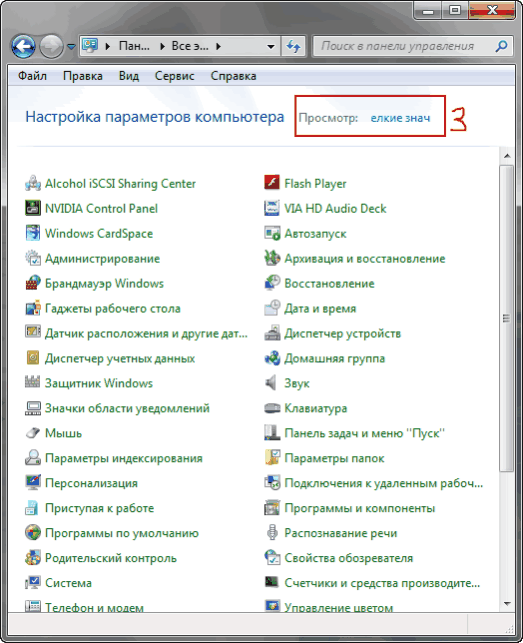Open the Диспетчер учетных данных icon
Image resolution: width=523 pixels, height=643 pixels.
pos(33,358)
